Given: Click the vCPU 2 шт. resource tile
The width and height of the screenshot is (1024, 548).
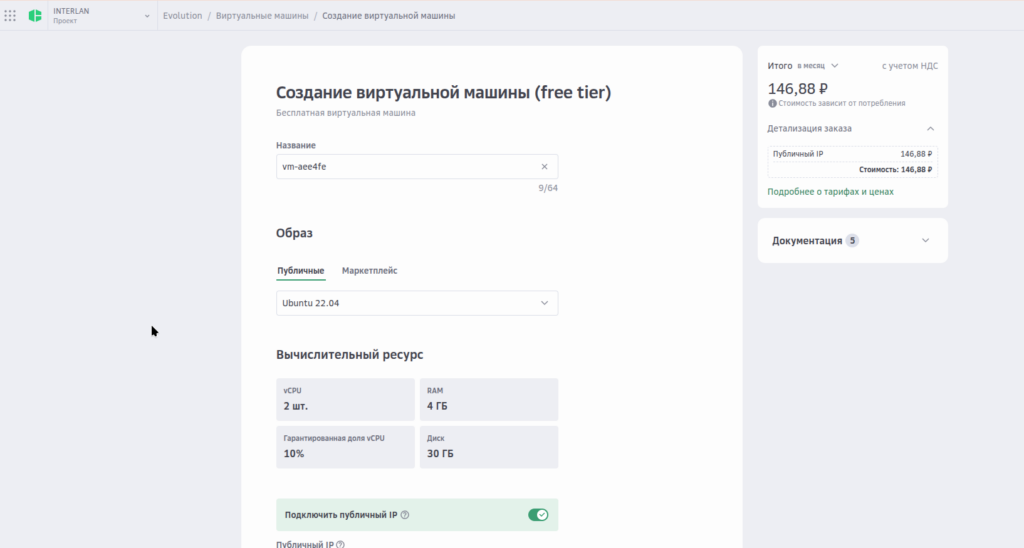Looking at the screenshot, I should 345,399.
